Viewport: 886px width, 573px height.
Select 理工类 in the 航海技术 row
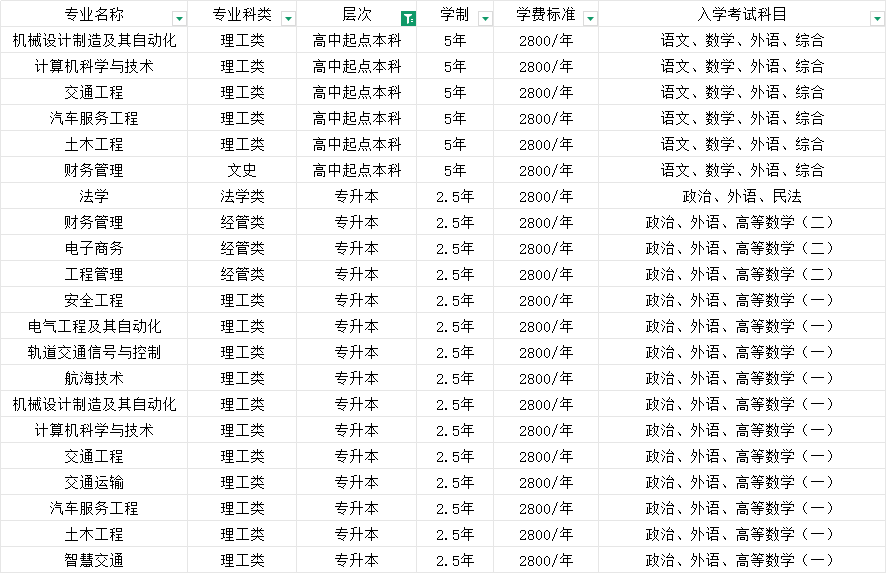pos(242,378)
